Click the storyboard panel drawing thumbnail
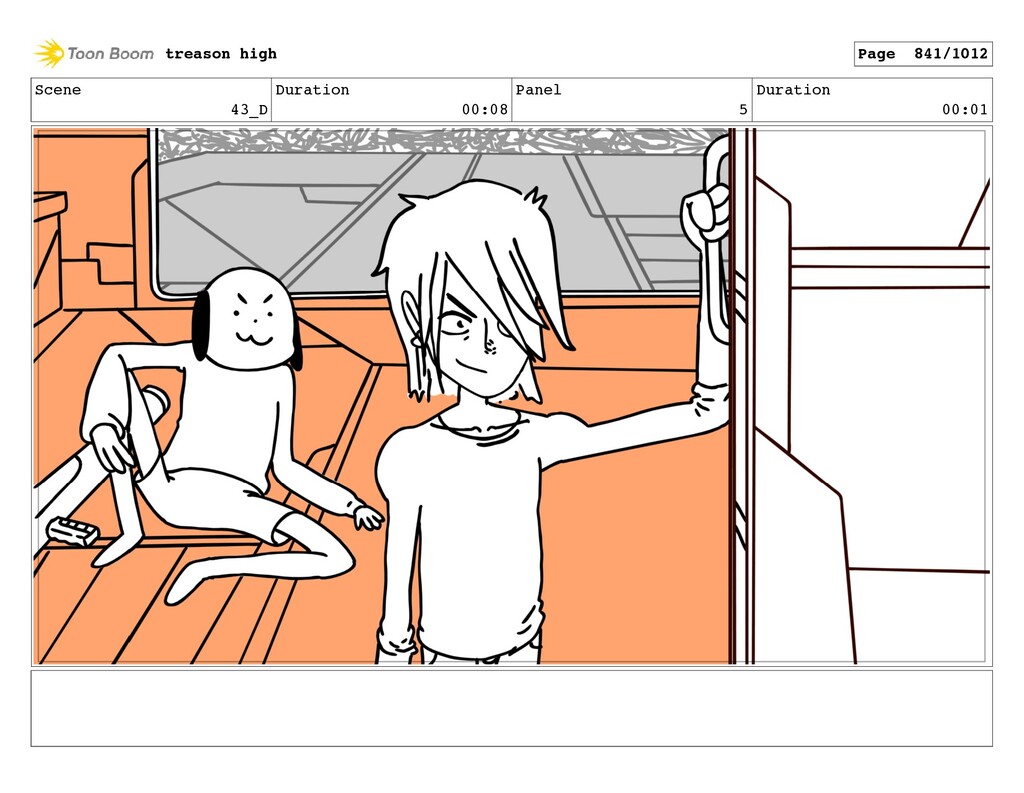The image size is (1024, 793). tap(511, 396)
